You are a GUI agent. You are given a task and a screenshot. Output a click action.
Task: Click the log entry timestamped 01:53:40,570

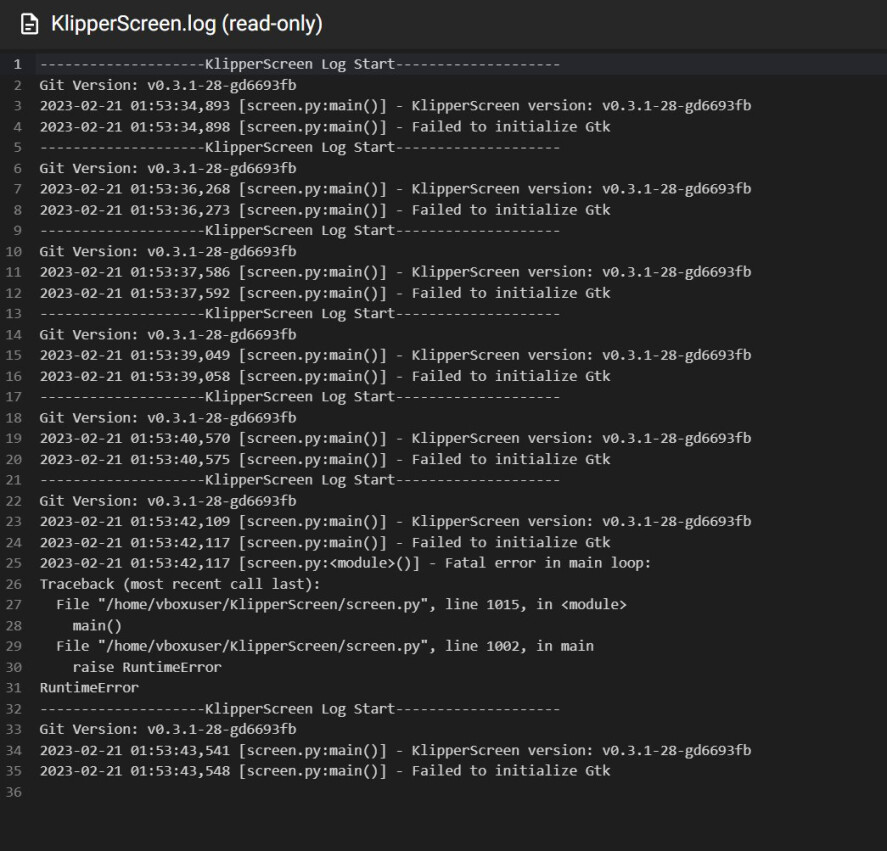point(395,439)
